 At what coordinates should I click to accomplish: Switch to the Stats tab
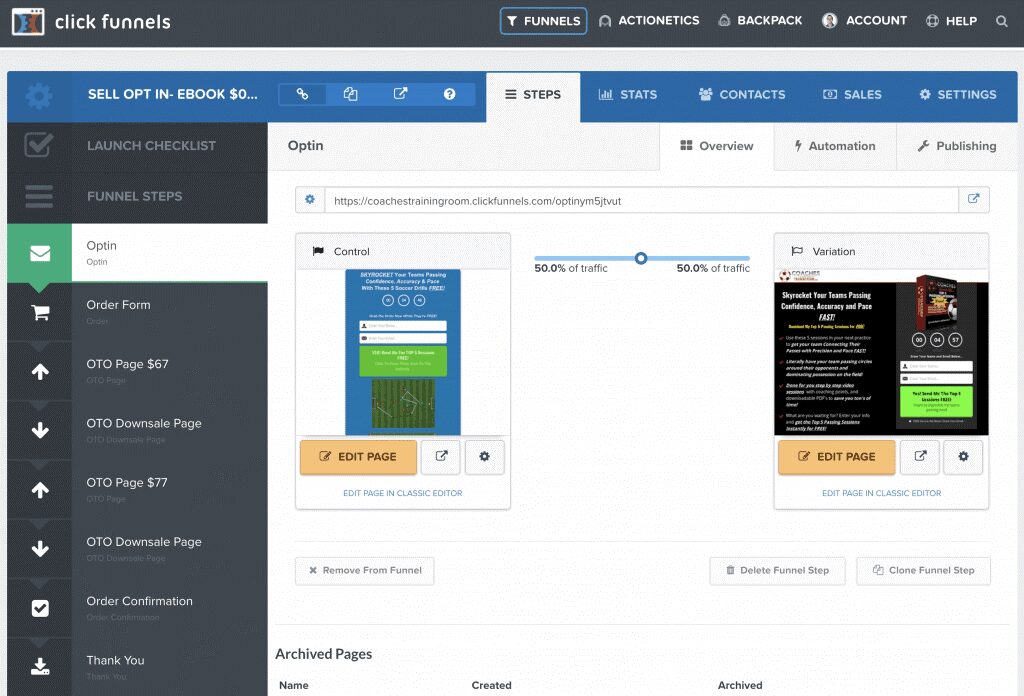coord(628,95)
